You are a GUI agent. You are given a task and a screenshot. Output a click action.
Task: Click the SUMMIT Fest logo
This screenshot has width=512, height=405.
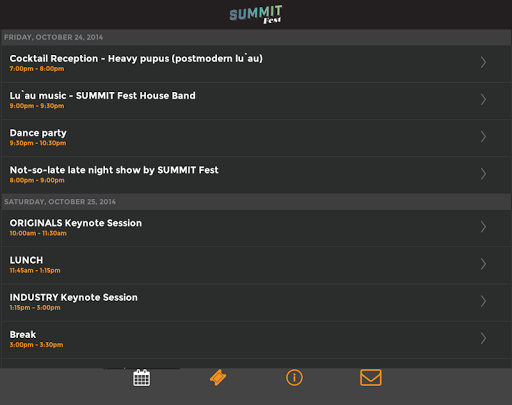pos(256,14)
